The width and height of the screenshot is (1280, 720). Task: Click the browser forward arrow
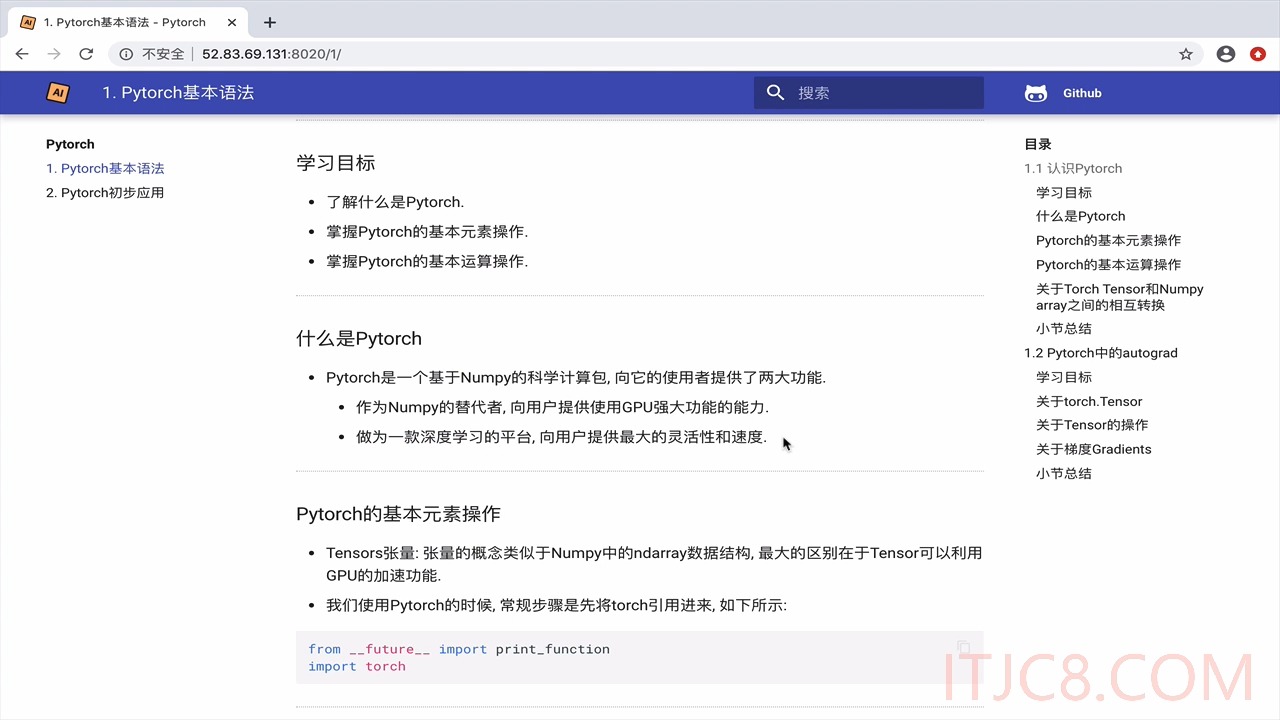[54, 54]
